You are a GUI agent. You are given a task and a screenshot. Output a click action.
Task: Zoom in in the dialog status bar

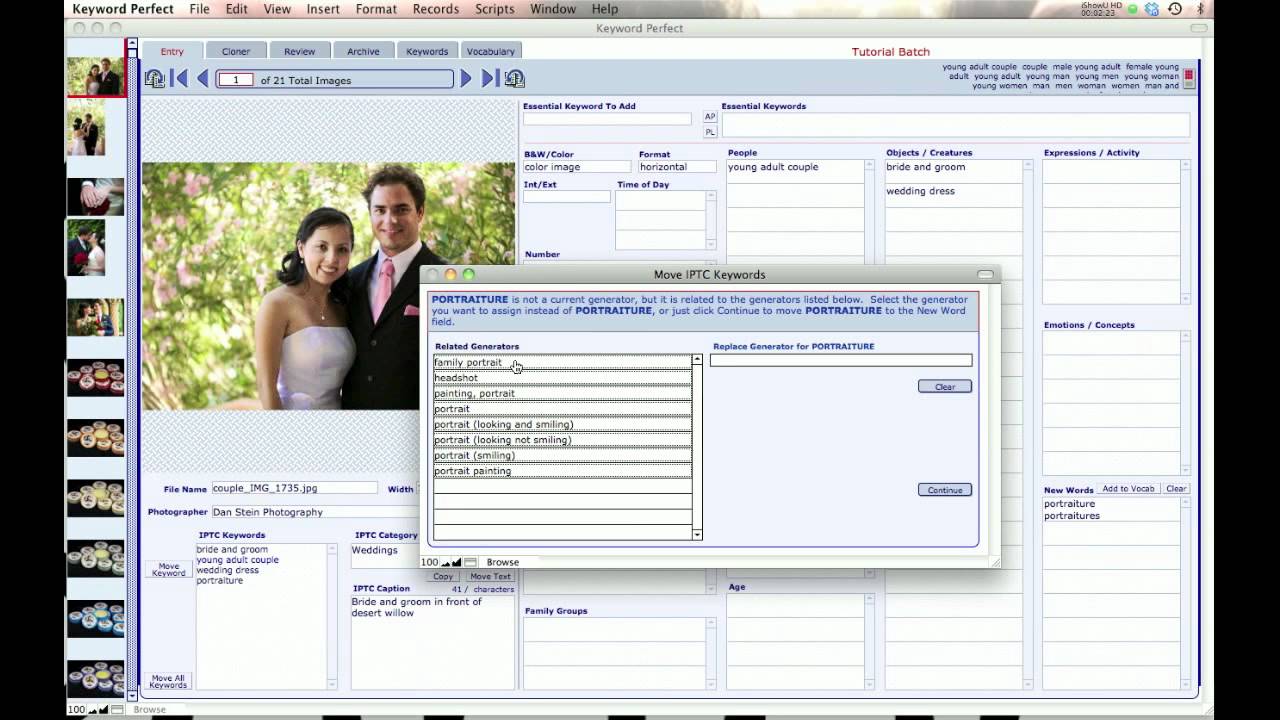click(457, 562)
